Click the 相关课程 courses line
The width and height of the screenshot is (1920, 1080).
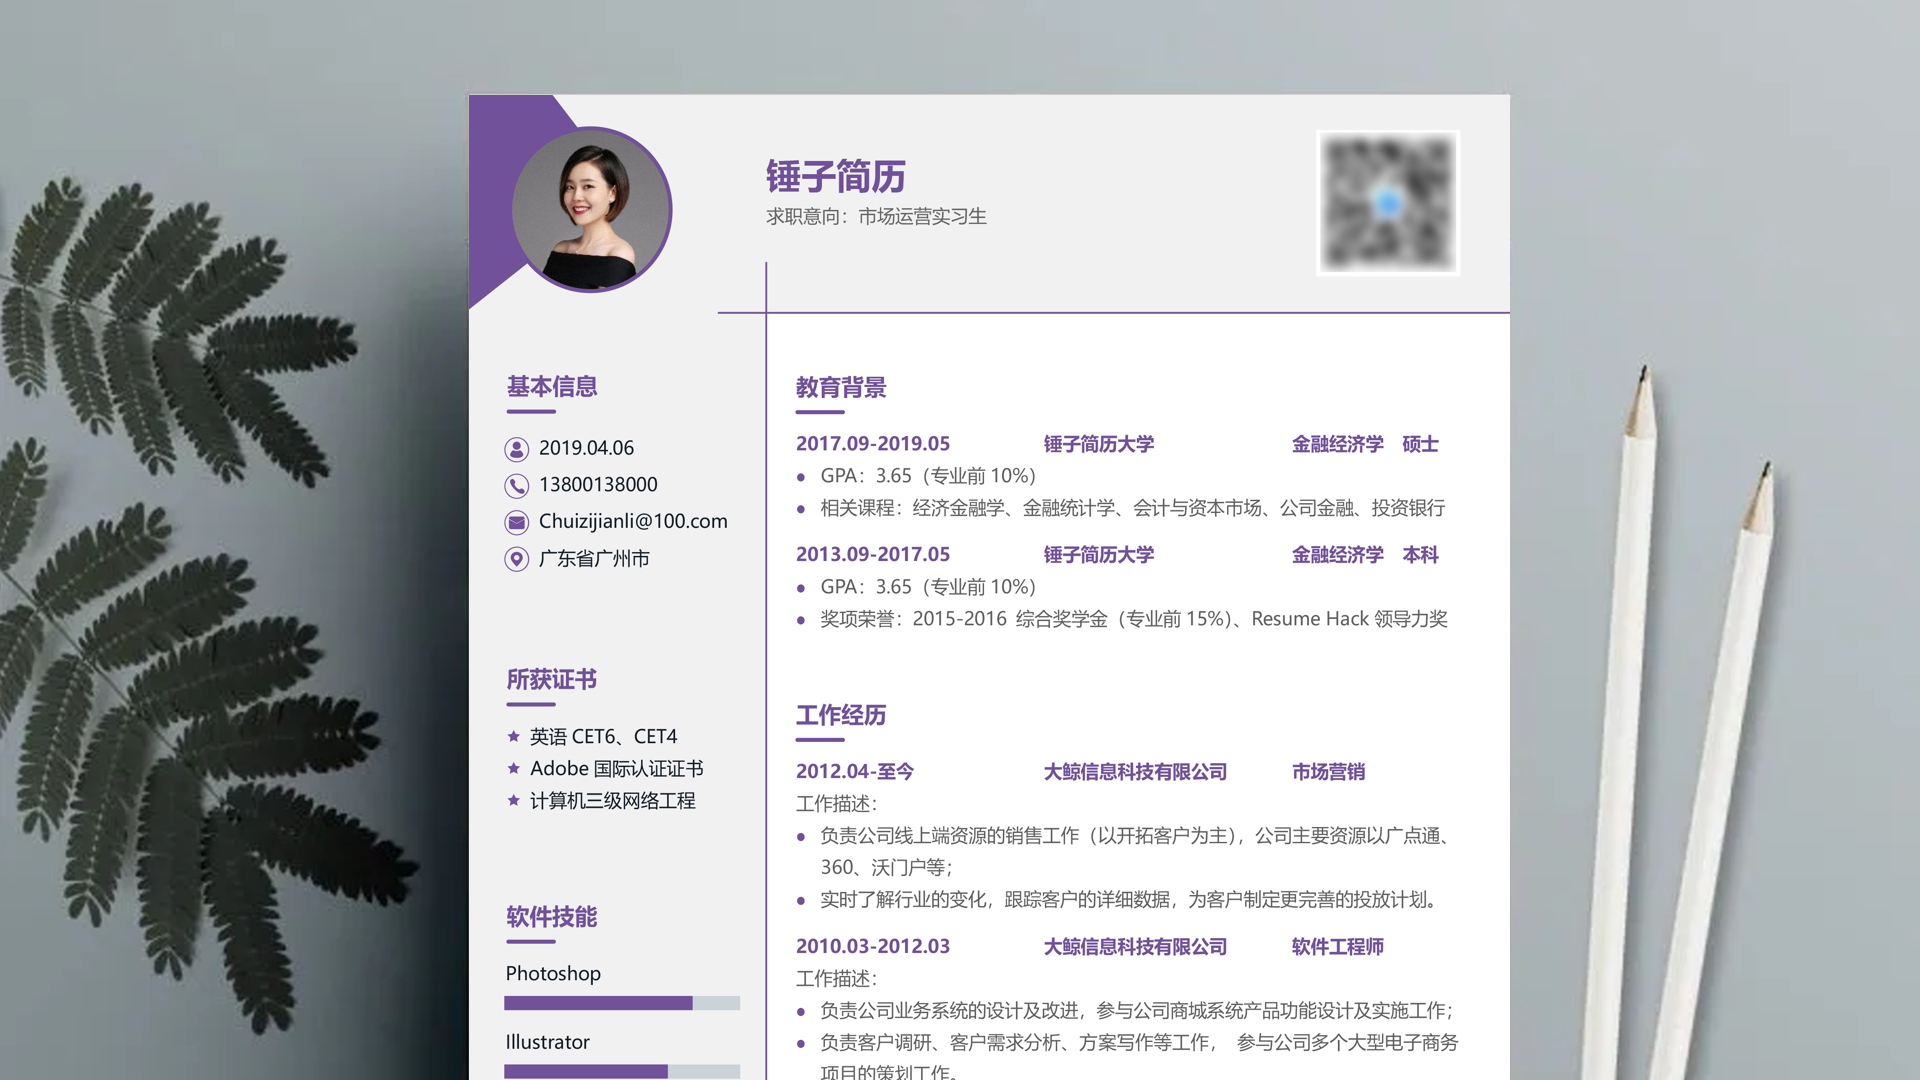1133,507
